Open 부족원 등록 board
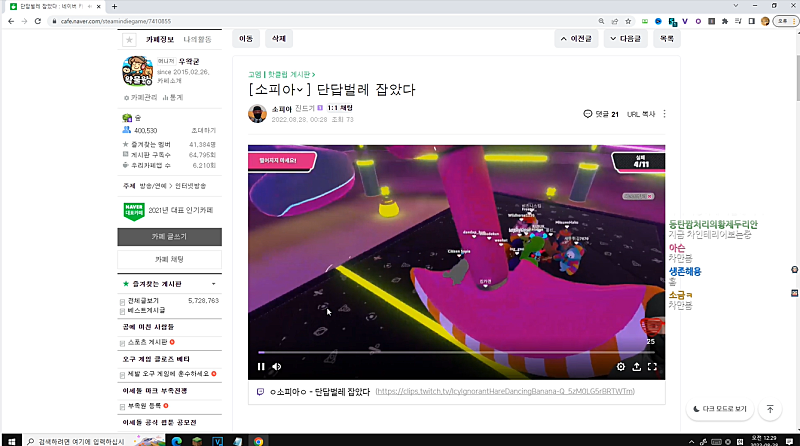This screenshot has height=446, width=800. tap(144, 406)
